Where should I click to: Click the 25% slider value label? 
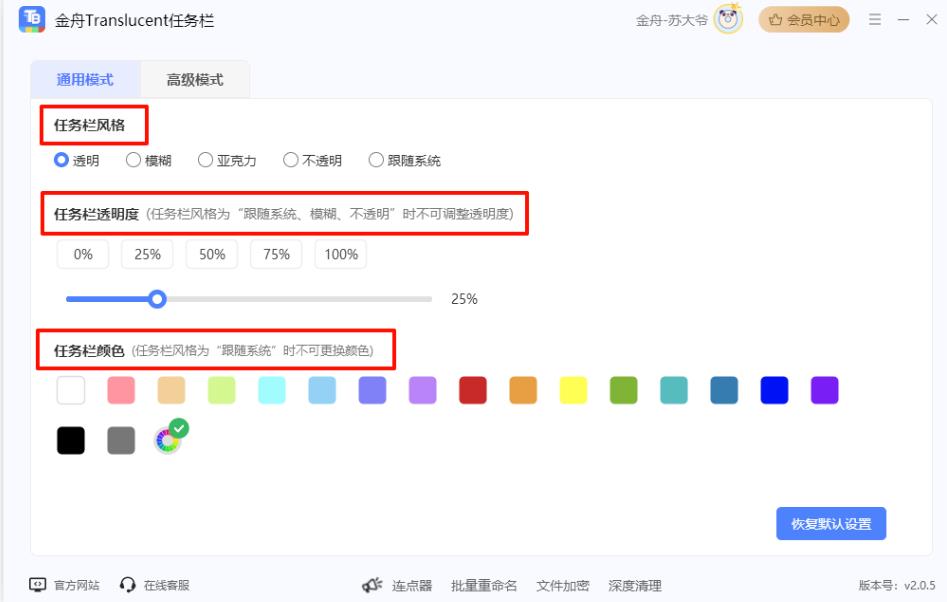(464, 299)
